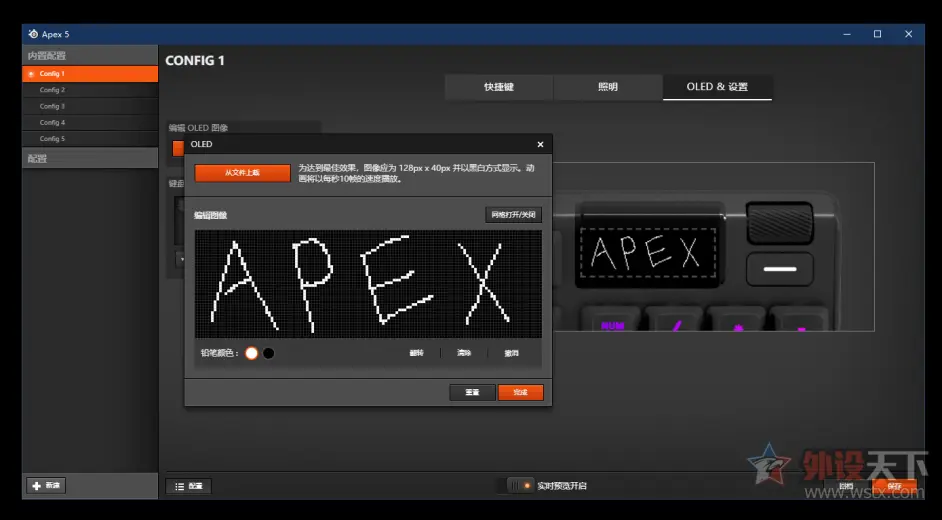
Task: Click 翻转 to invert the image
Action: (x=416, y=353)
